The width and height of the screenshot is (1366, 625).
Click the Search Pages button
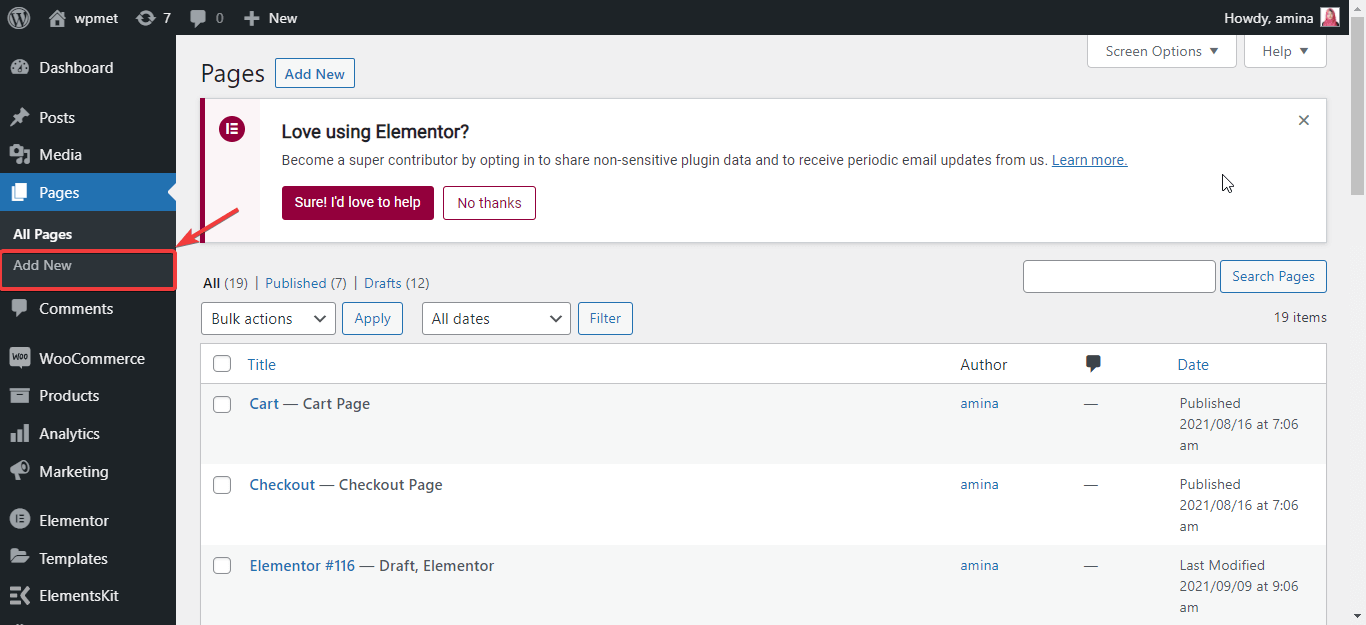coord(1273,277)
